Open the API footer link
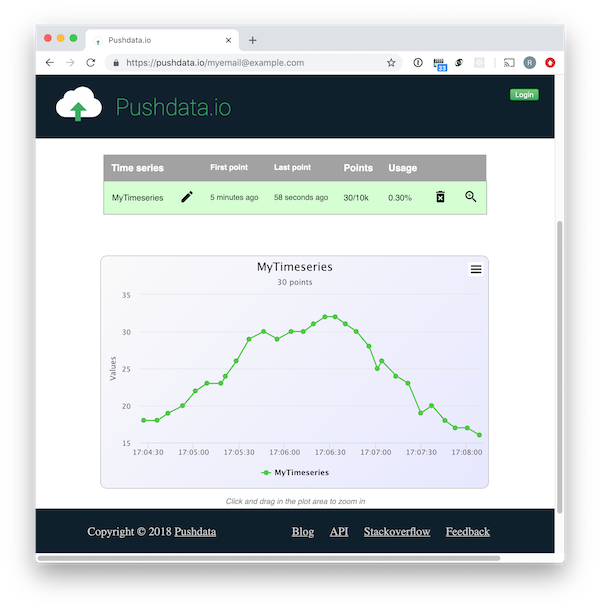The image size is (600, 610). coord(339,531)
